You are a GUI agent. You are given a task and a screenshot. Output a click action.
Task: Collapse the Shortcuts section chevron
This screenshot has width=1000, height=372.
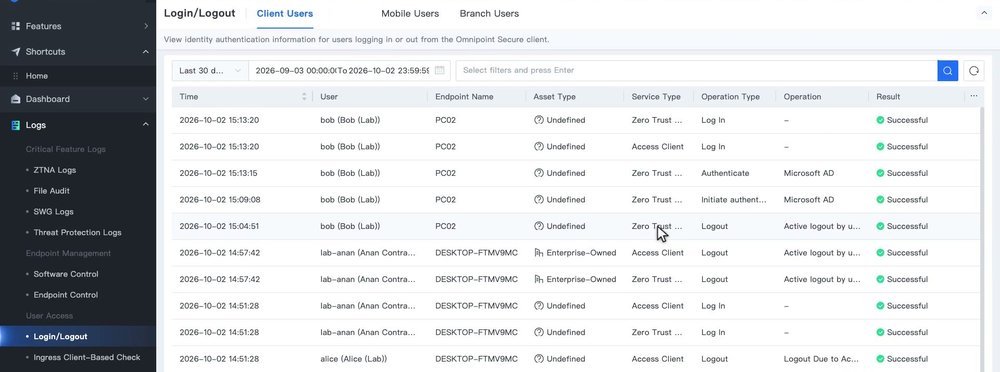point(145,52)
